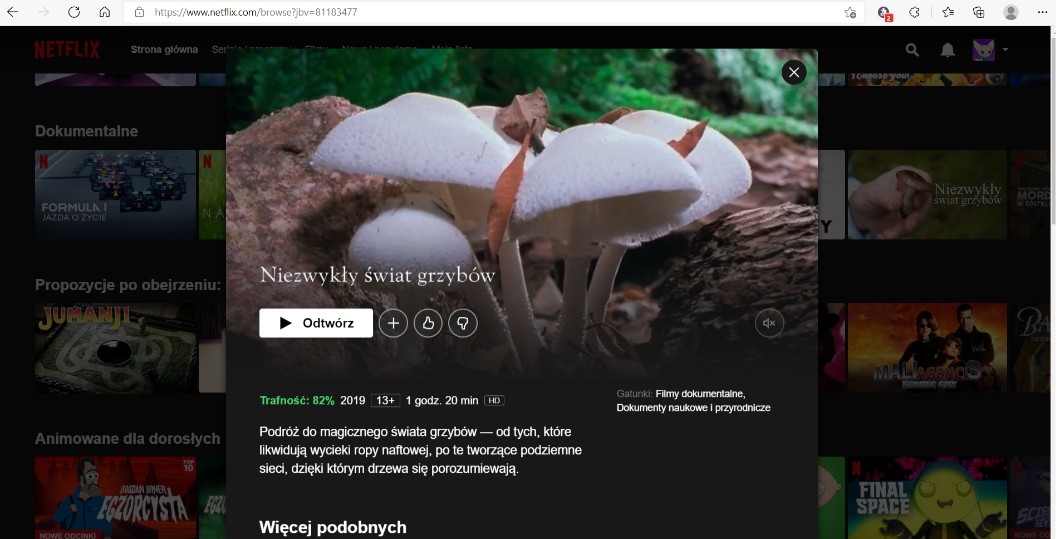Go to browser home page
1060x539 pixels.
(x=105, y=12)
